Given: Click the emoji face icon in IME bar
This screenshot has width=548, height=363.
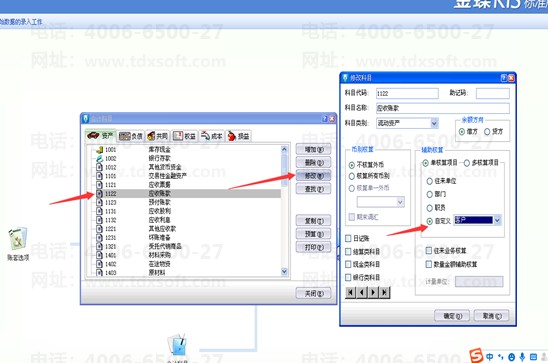Looking at the screenshot, I should click(x=512, y=357).
